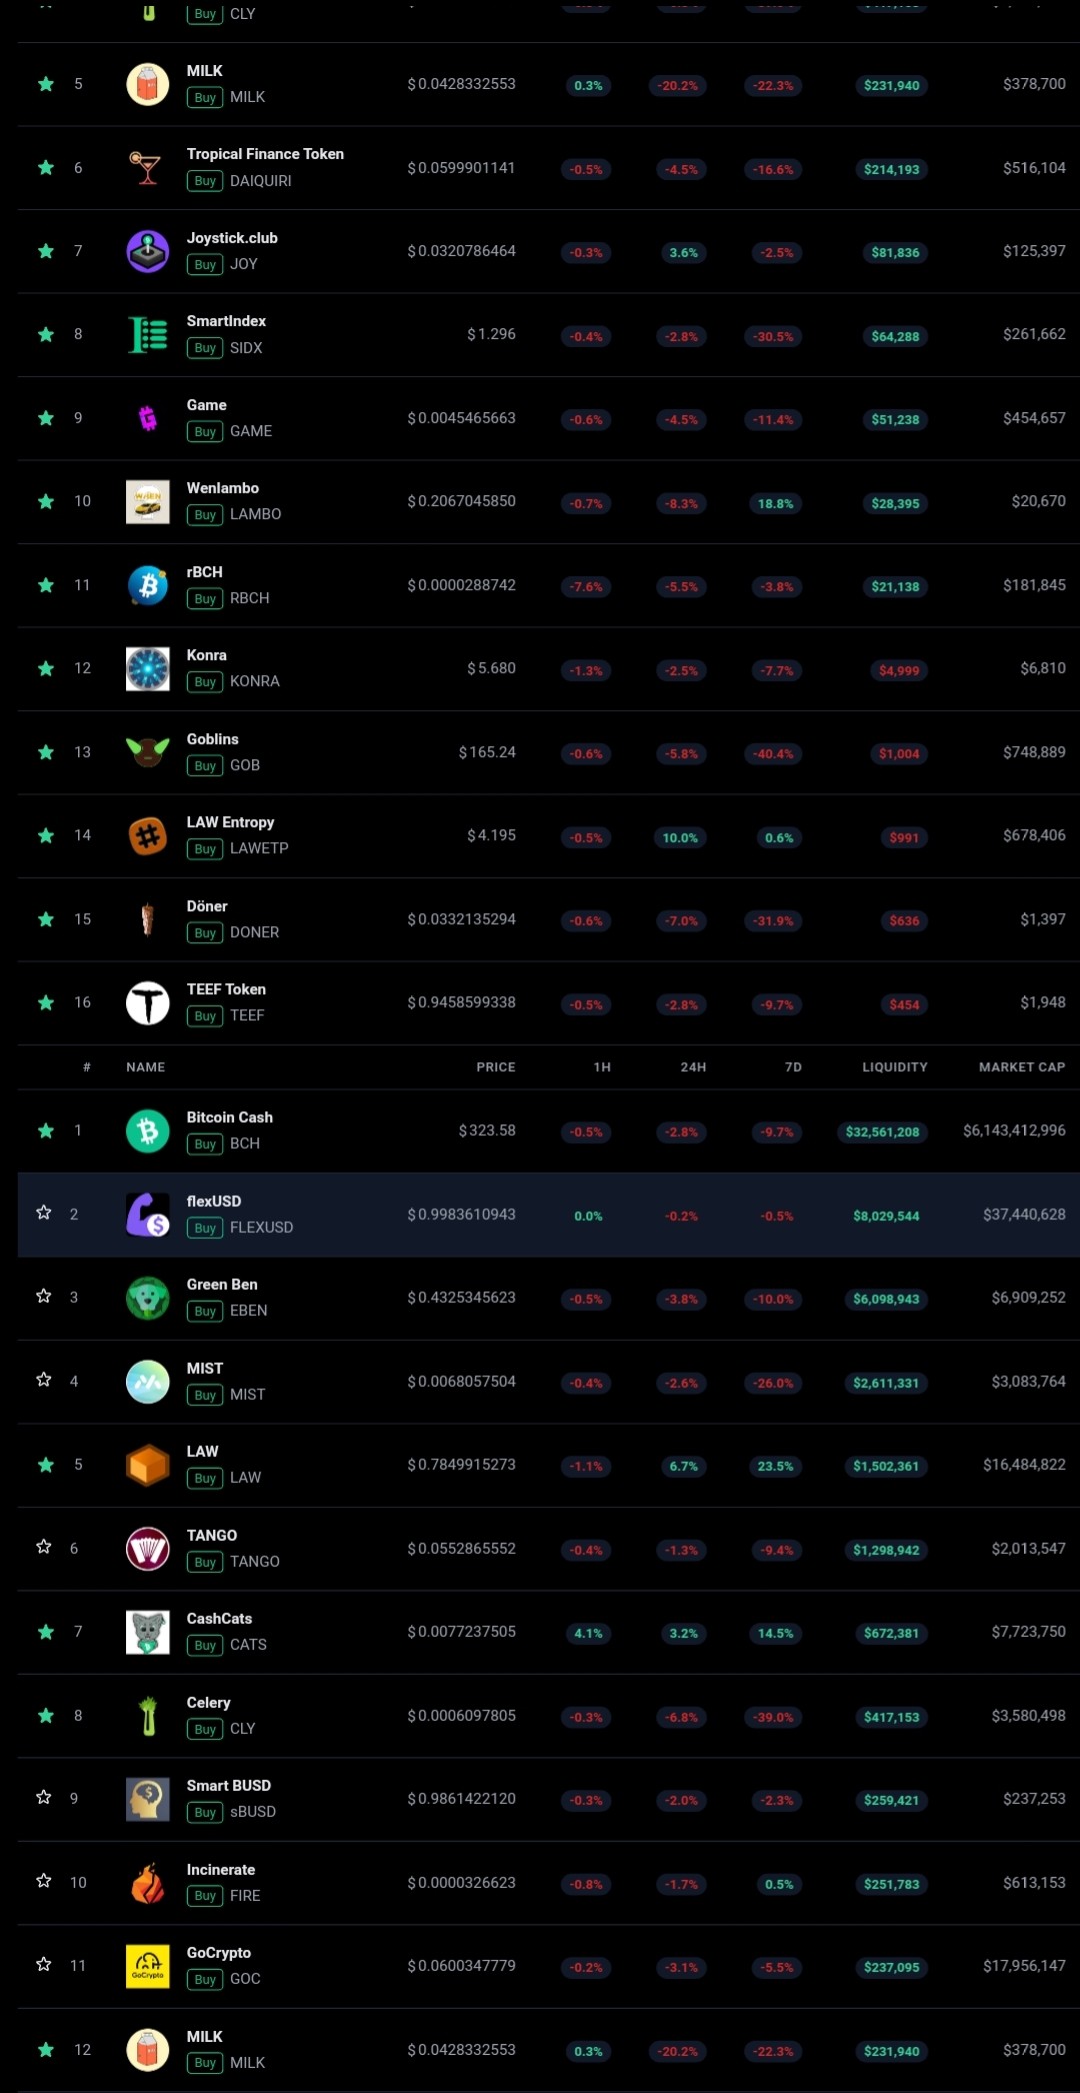Sort by 7D change header
The image size is (1080, 2093).
(x=793, y=1067)
